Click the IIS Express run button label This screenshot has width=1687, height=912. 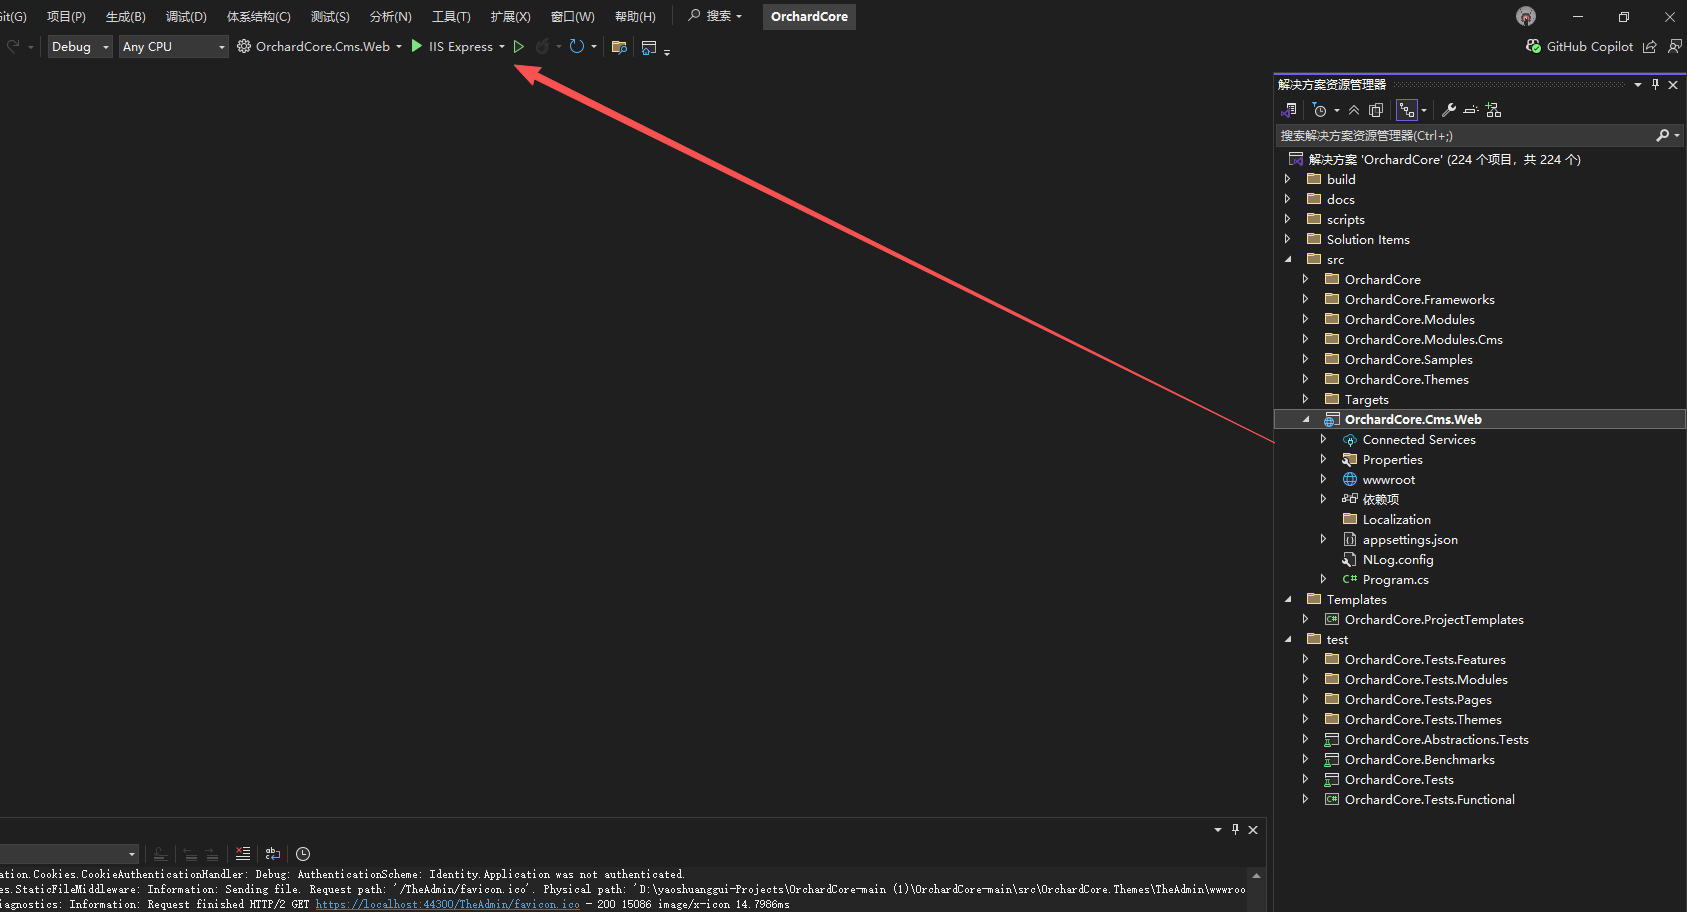click(x=461, y=46)
